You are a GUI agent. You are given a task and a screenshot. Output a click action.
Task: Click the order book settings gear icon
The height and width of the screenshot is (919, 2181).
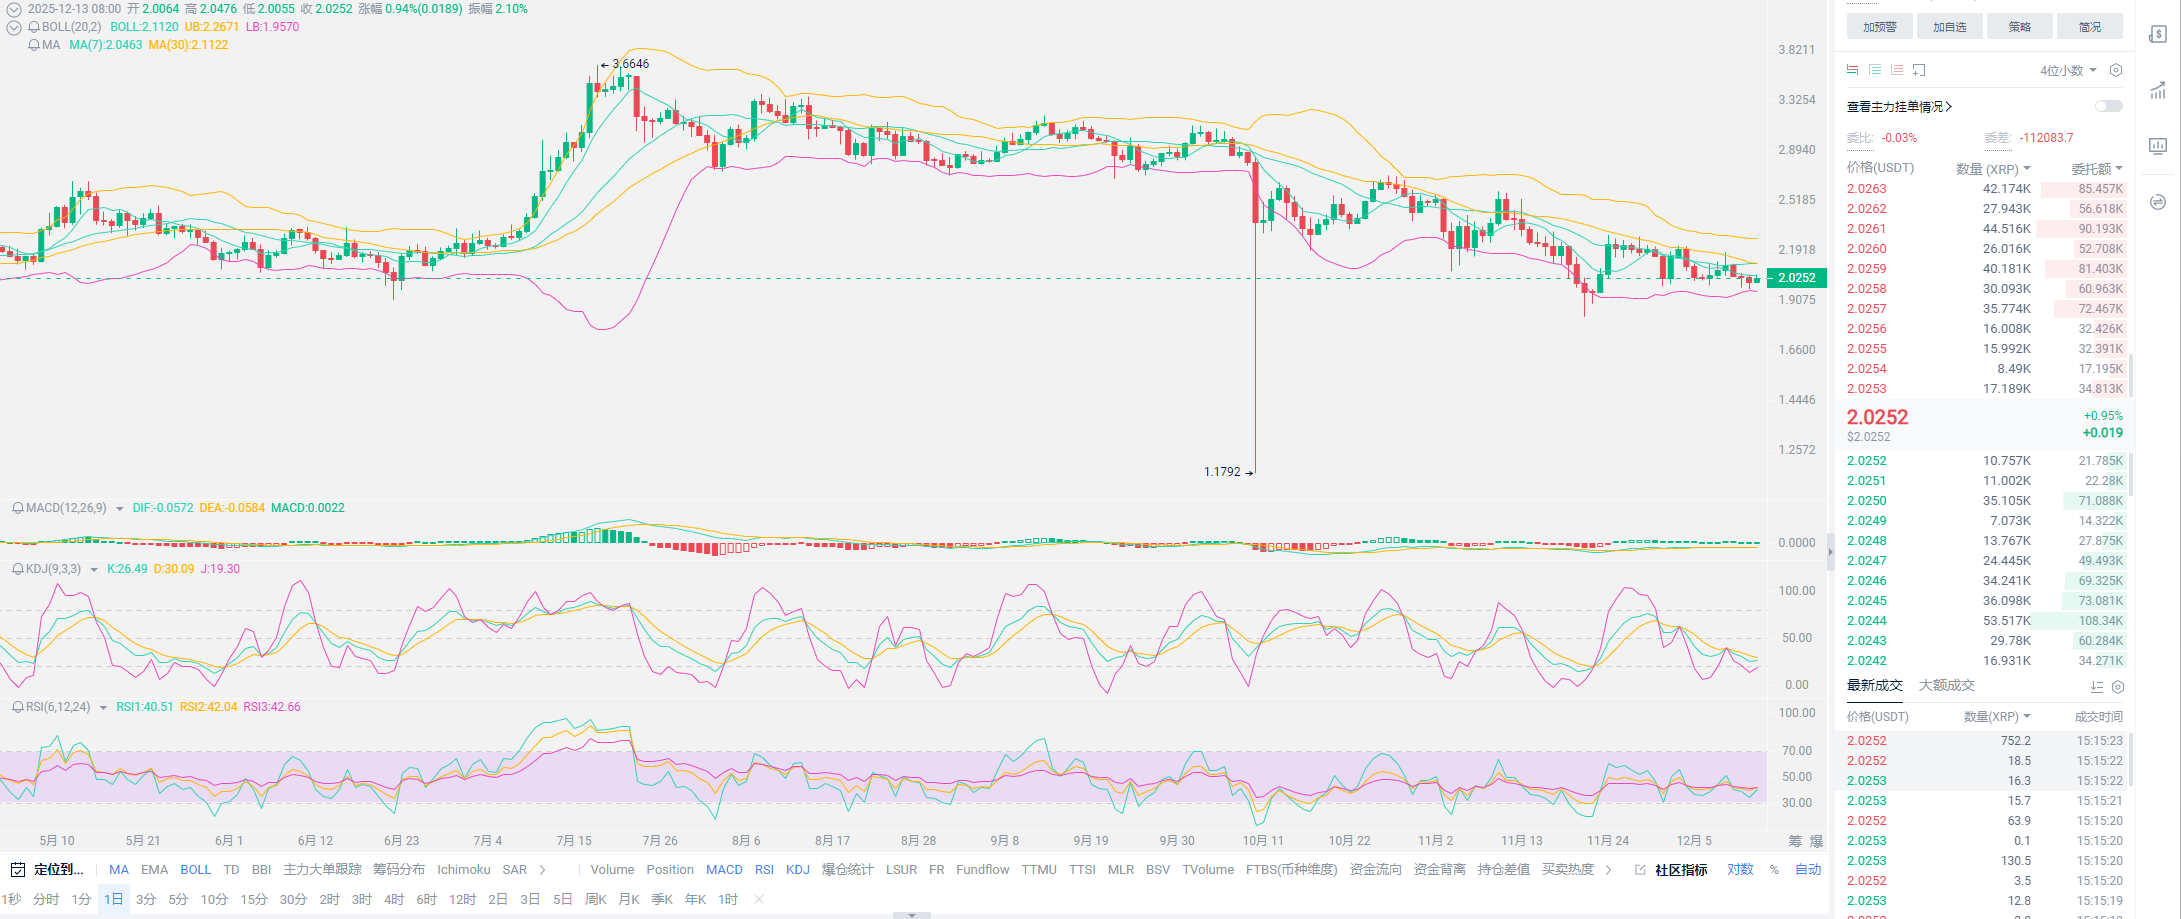pos(2116,70)
